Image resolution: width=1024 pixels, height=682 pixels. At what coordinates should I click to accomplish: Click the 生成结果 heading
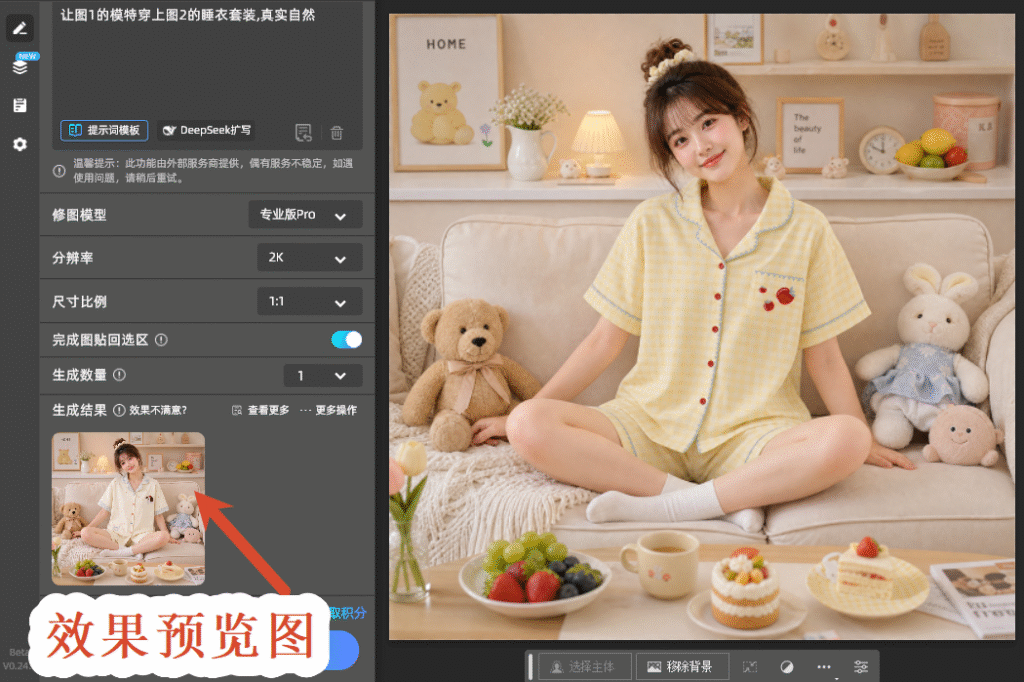click(x=79, y=410)
